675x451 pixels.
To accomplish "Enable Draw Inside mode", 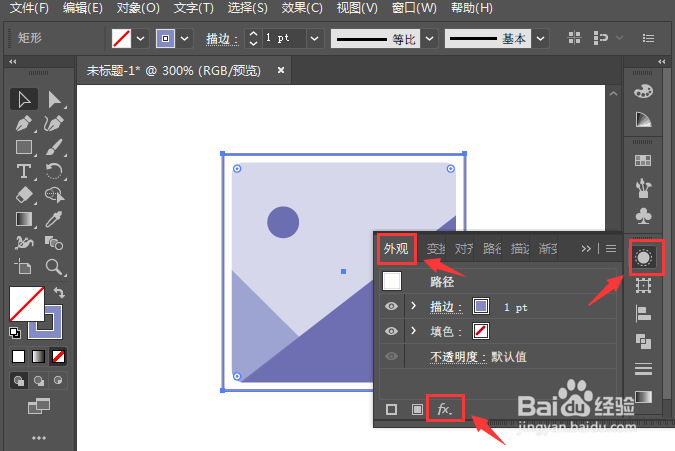I will [x=58, y=380].
